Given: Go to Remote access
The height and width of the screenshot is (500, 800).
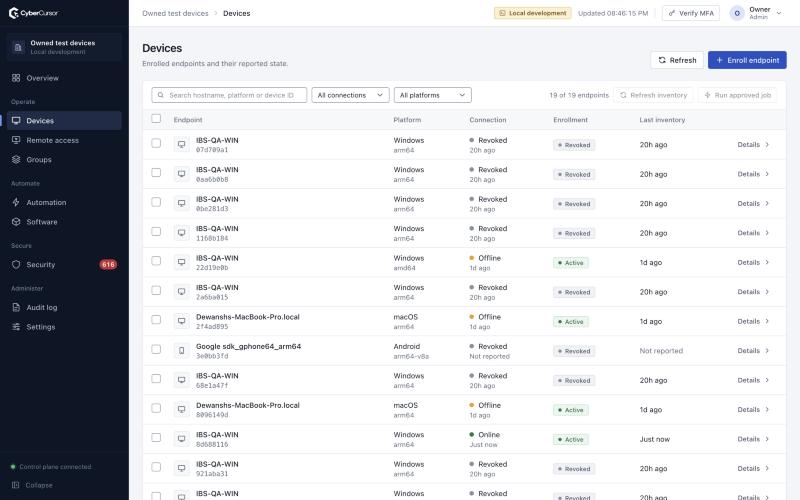Looking at the screenshot, I should tap(64, 140).
